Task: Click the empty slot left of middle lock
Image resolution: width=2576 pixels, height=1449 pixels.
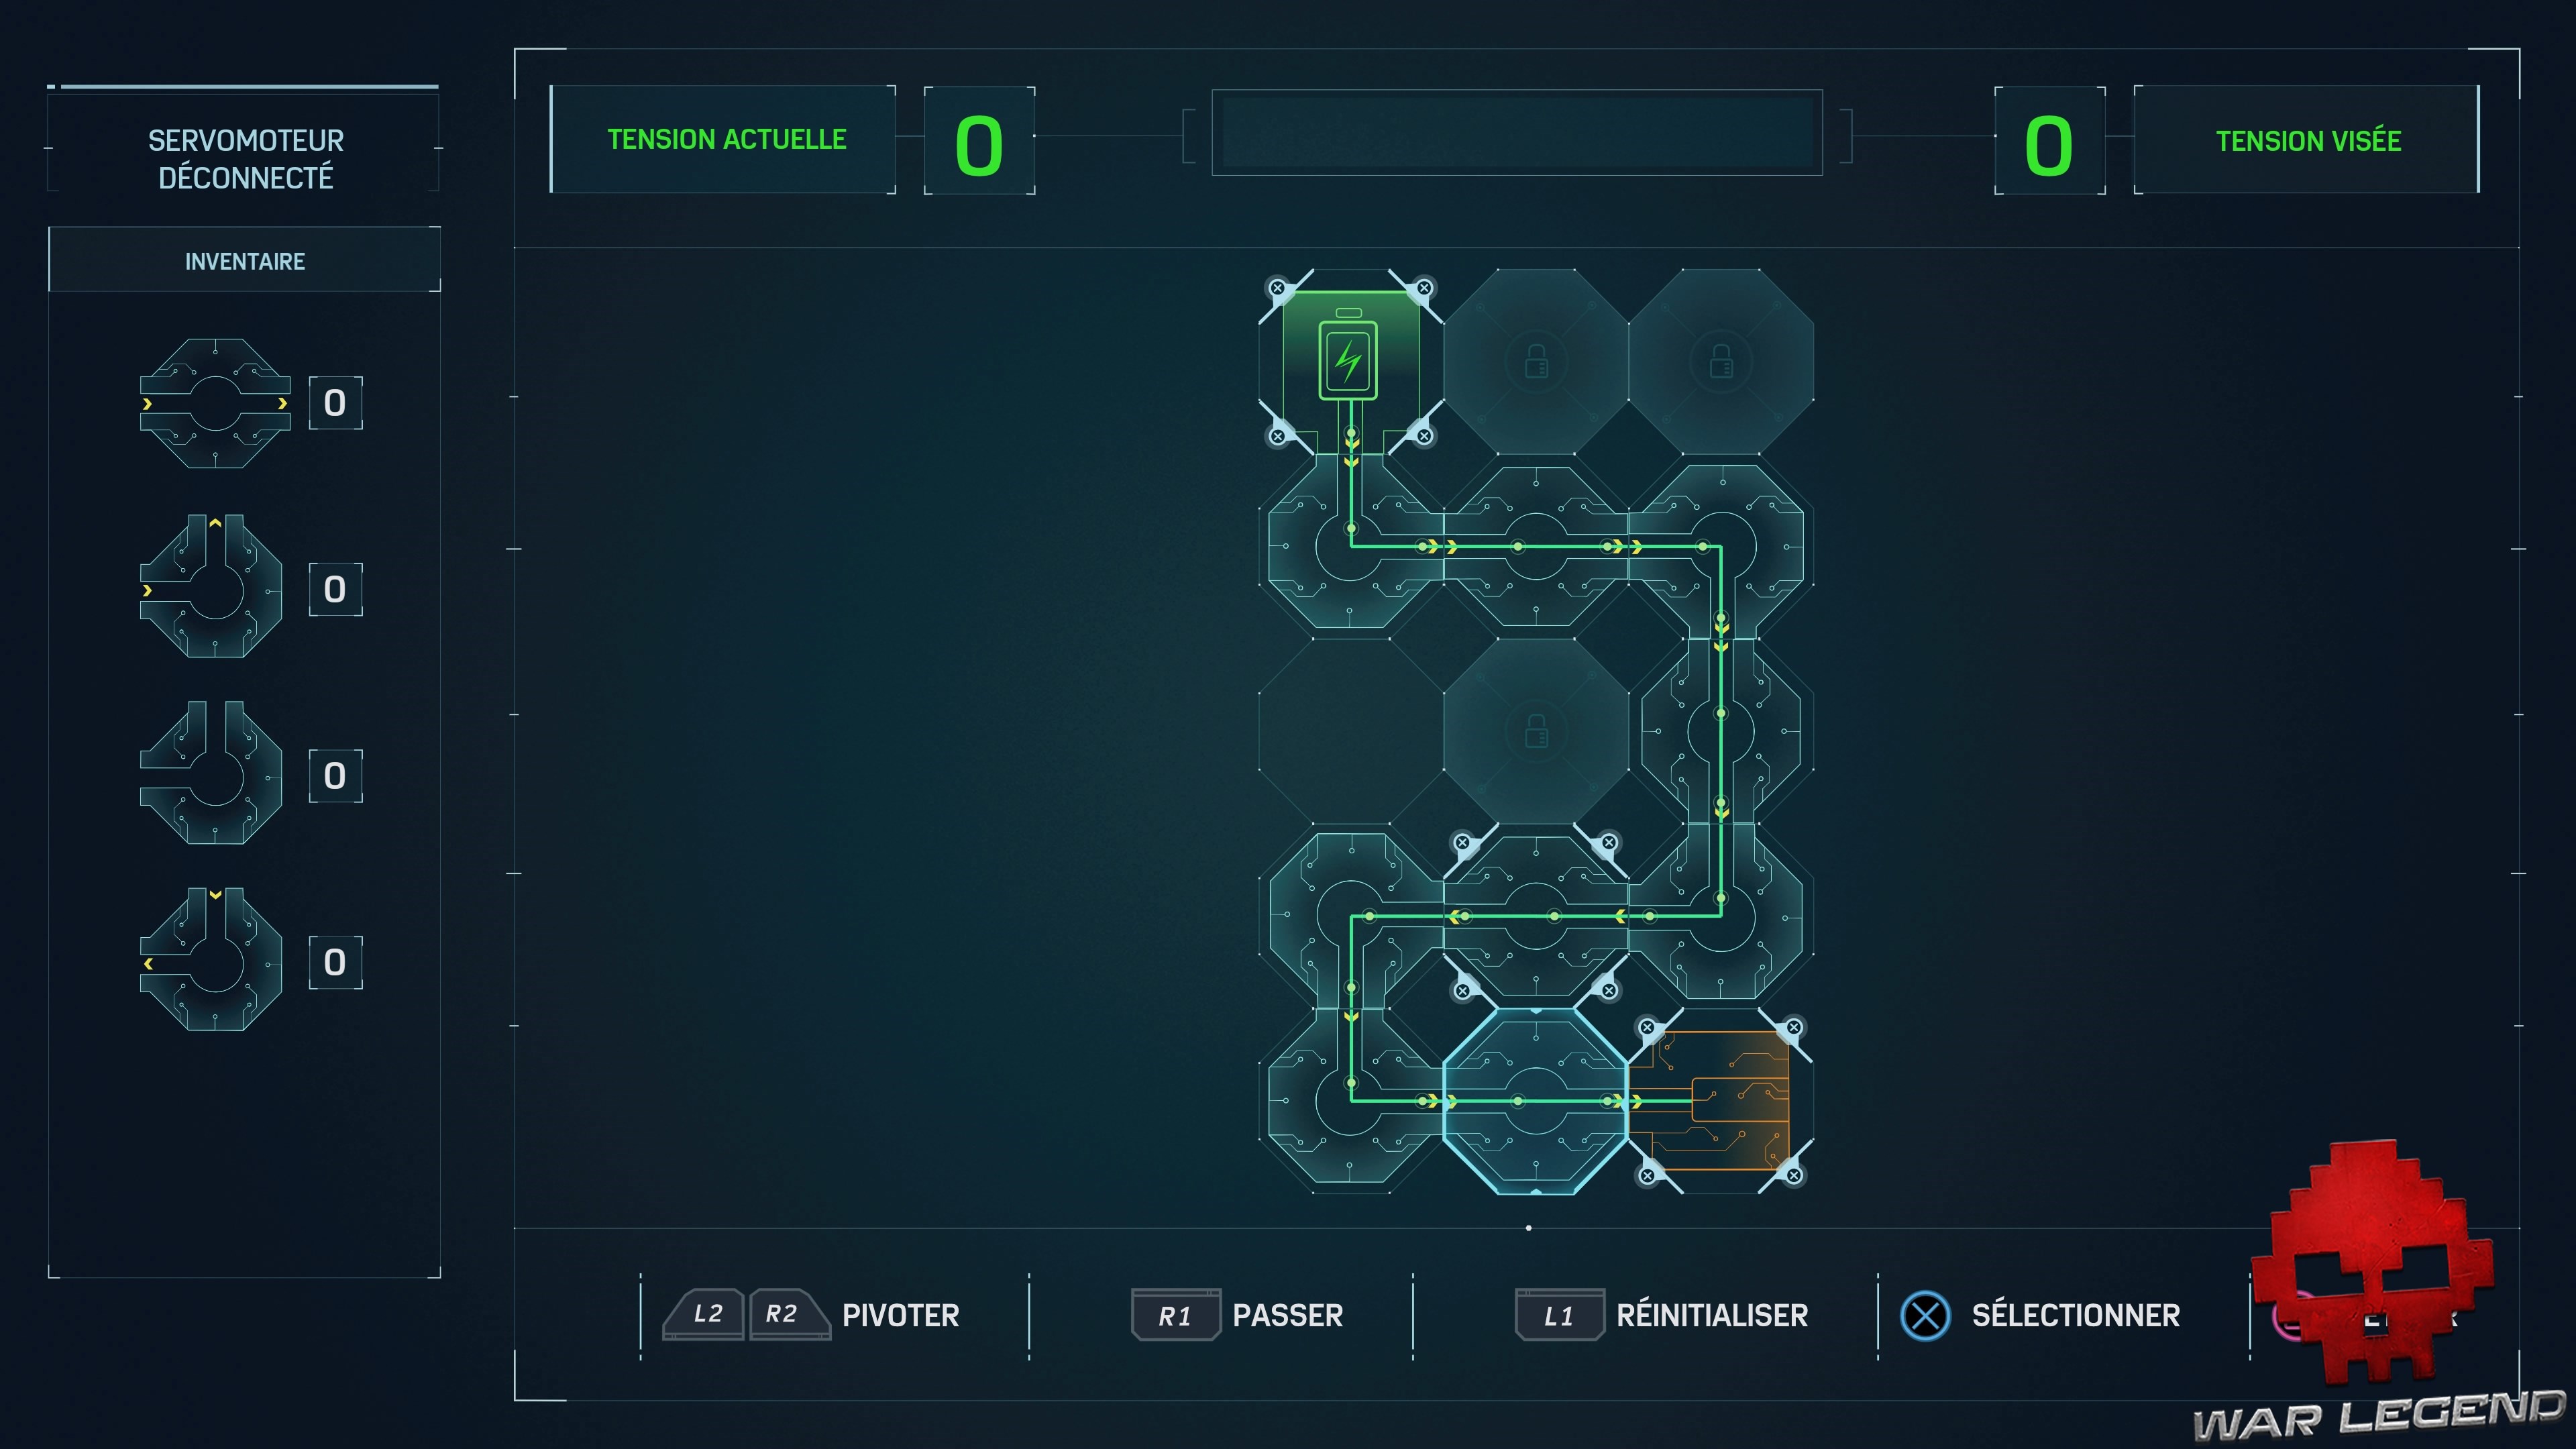Action: point(1351,731)
